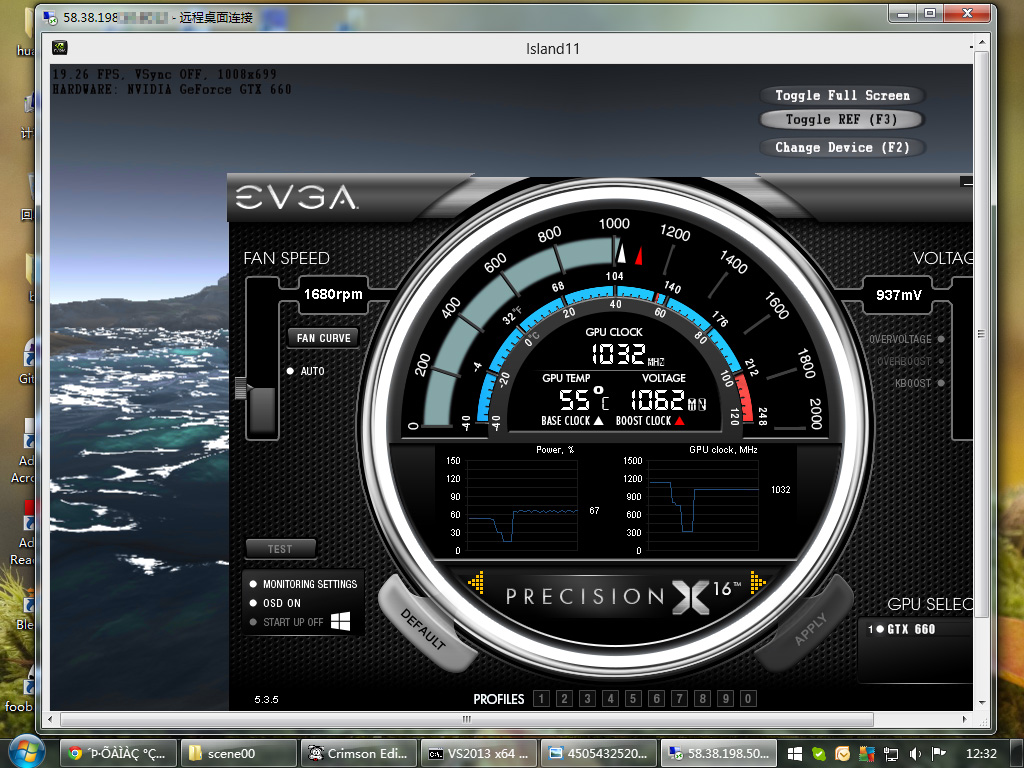Select profile slot 9

(x=725, y=699)
